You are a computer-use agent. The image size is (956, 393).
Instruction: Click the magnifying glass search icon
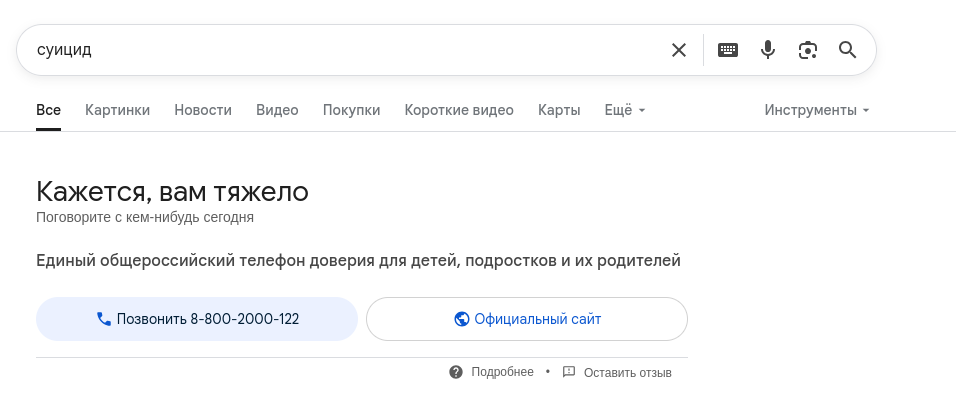click(848, 50)
